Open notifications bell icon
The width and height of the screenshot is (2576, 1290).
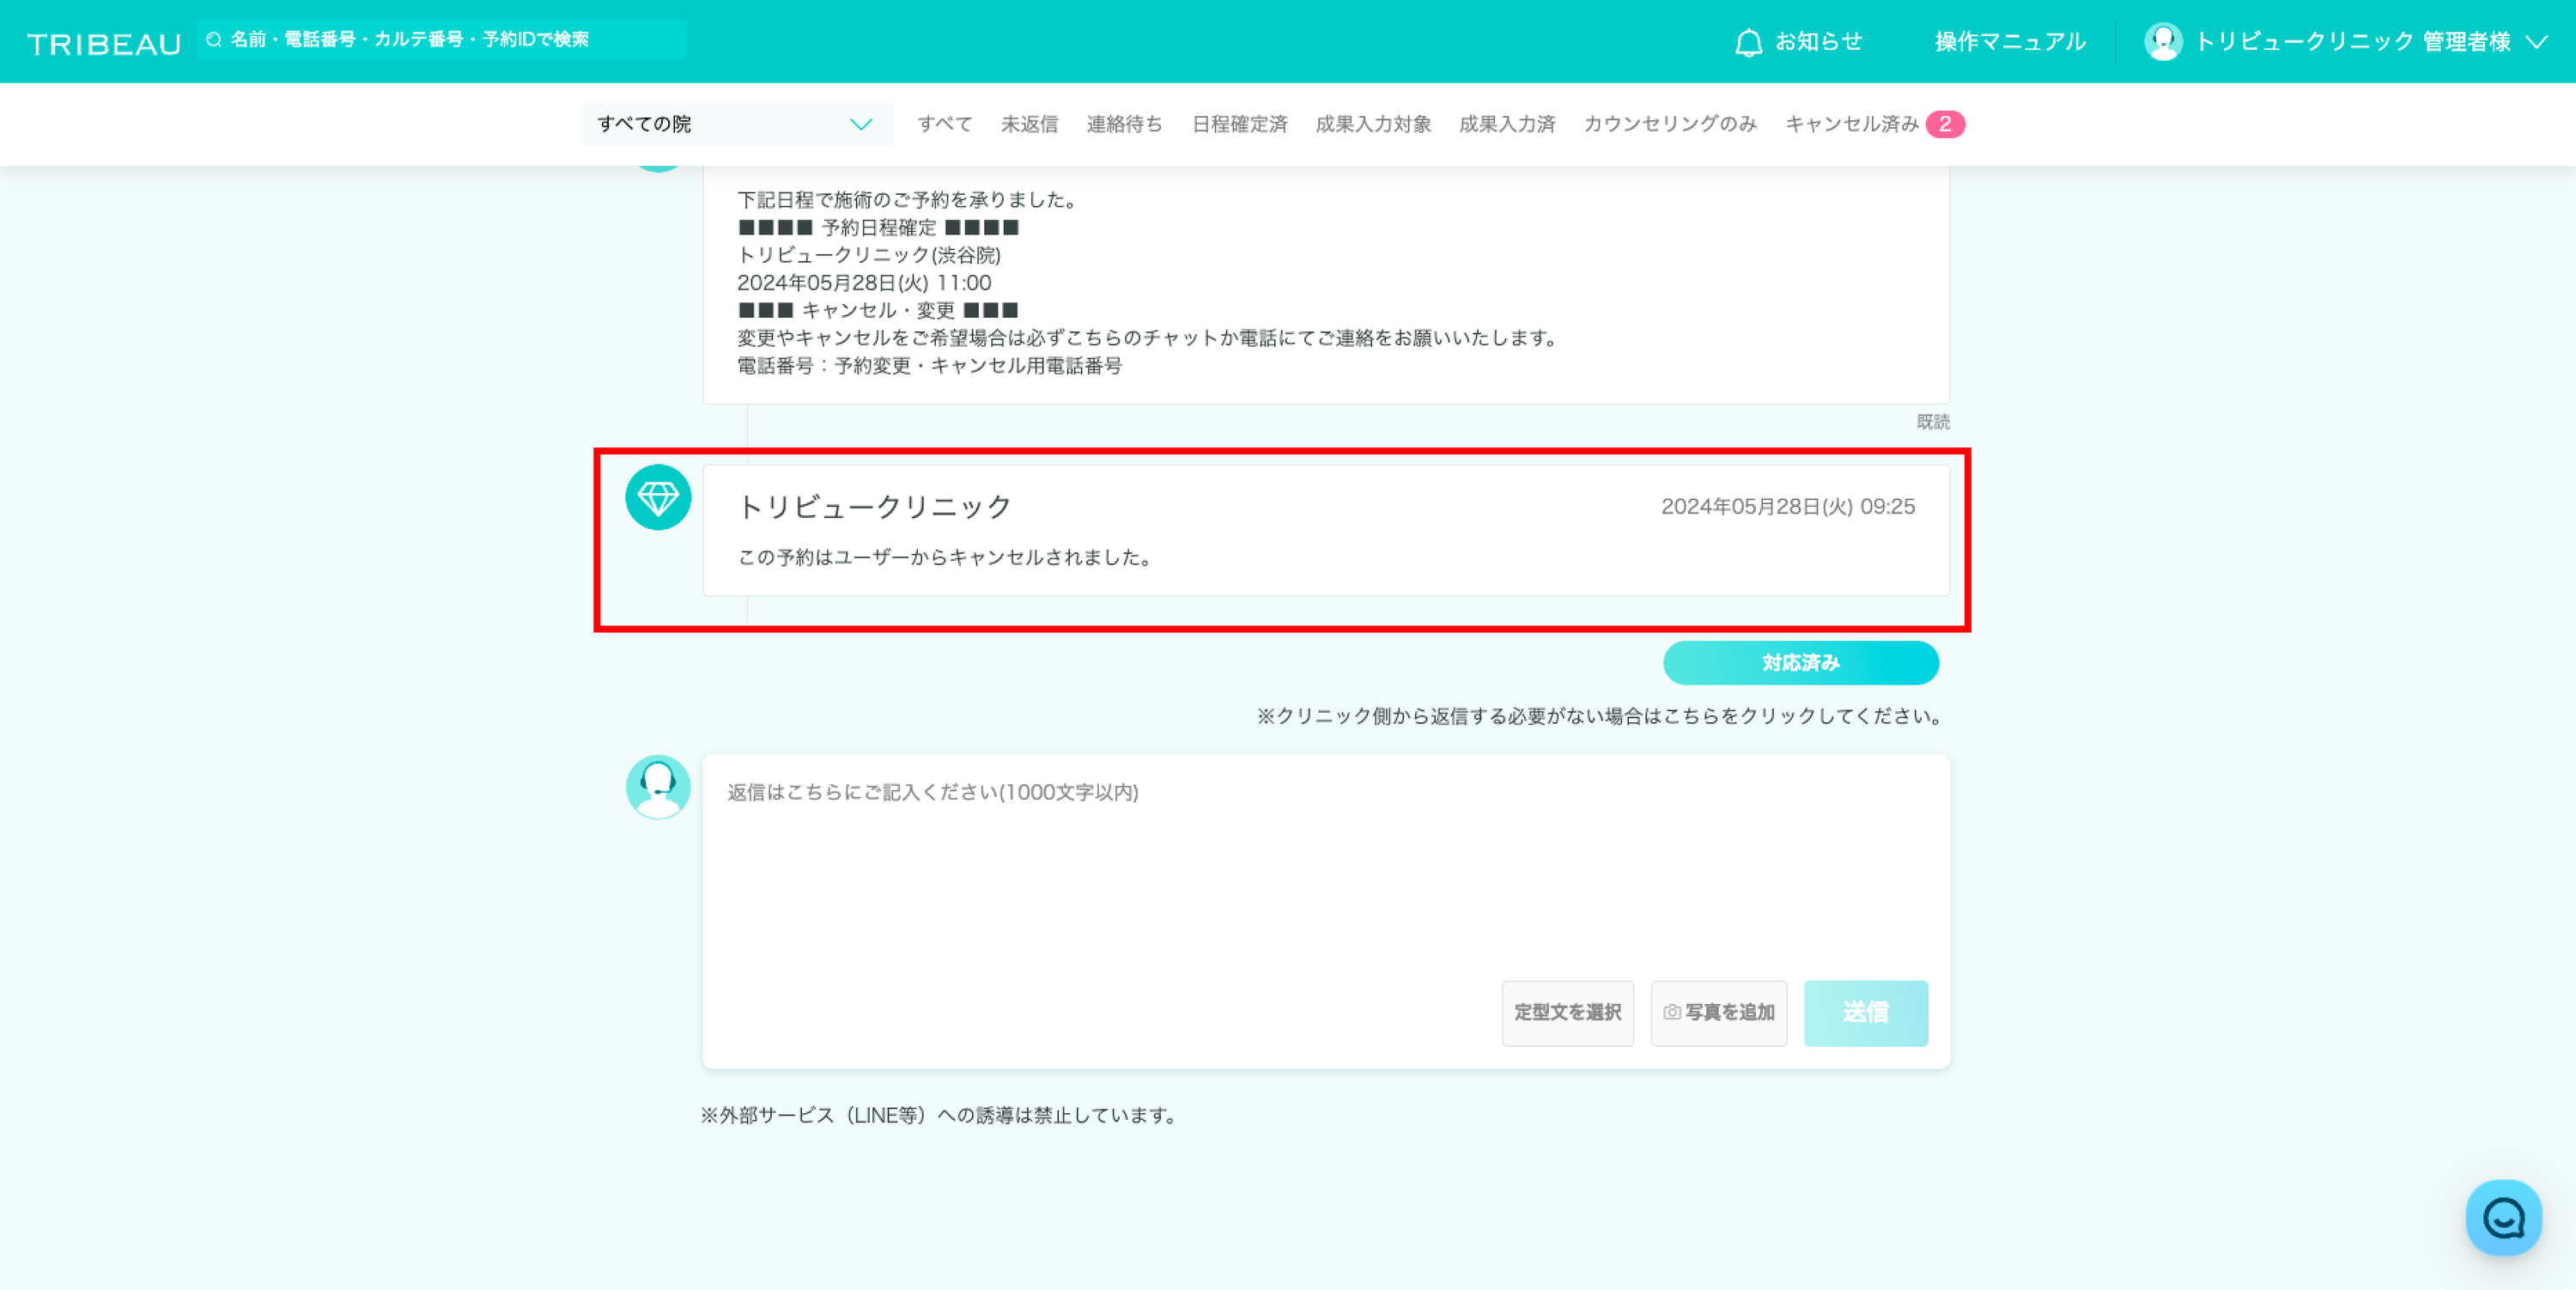click(1748, 42)
